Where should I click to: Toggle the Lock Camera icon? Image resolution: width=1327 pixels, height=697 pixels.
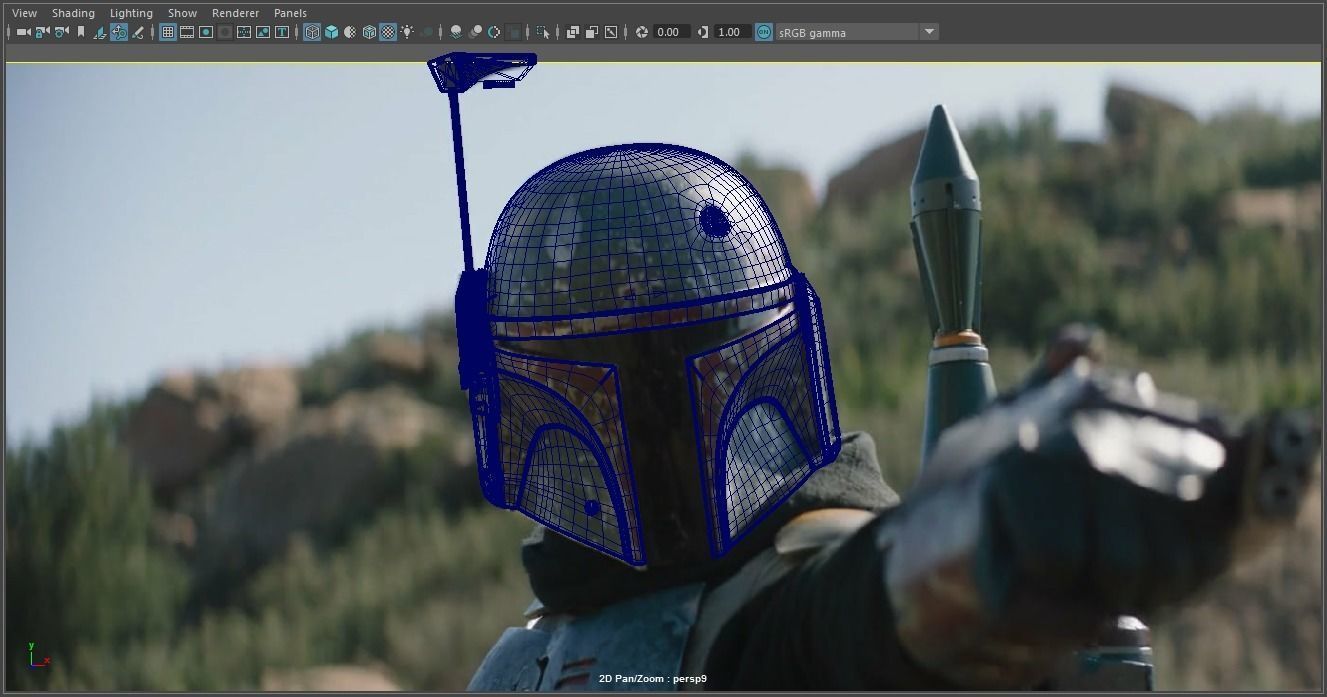coord(42,32)
